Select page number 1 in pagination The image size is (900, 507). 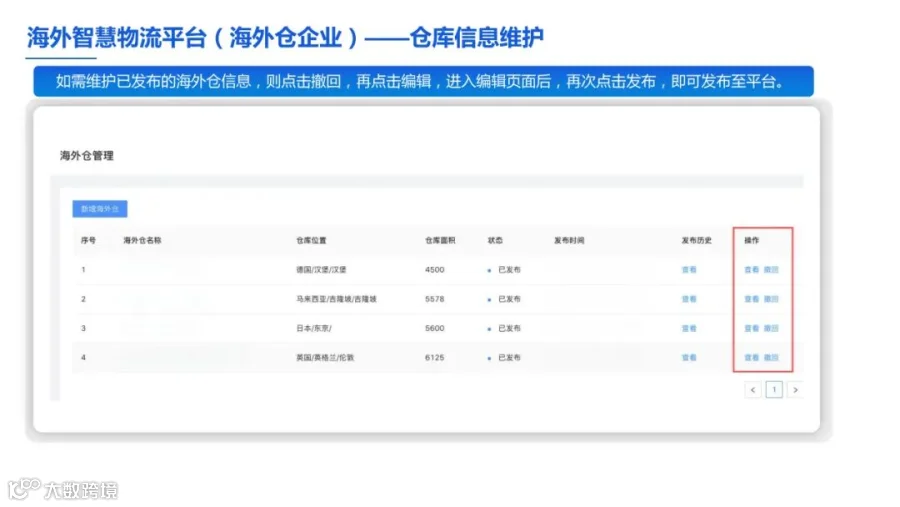[774, 390]
